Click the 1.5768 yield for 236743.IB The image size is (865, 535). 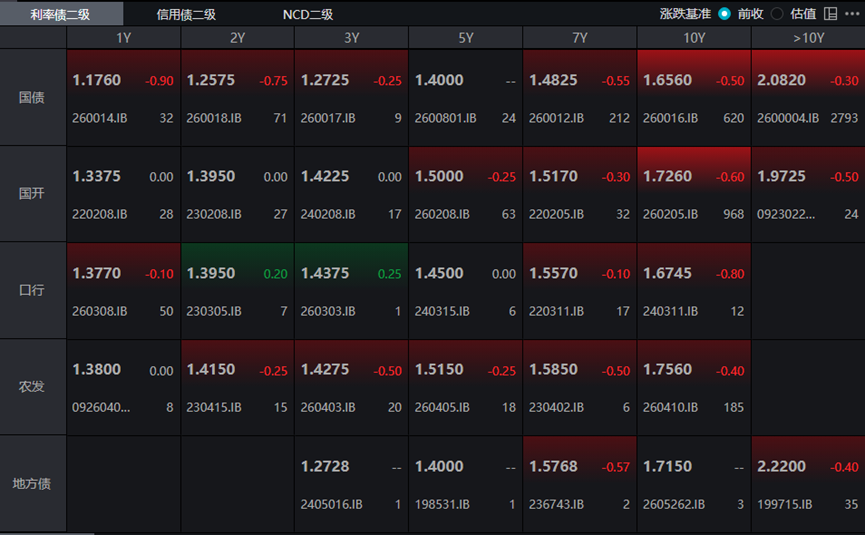tap(553, 466)
